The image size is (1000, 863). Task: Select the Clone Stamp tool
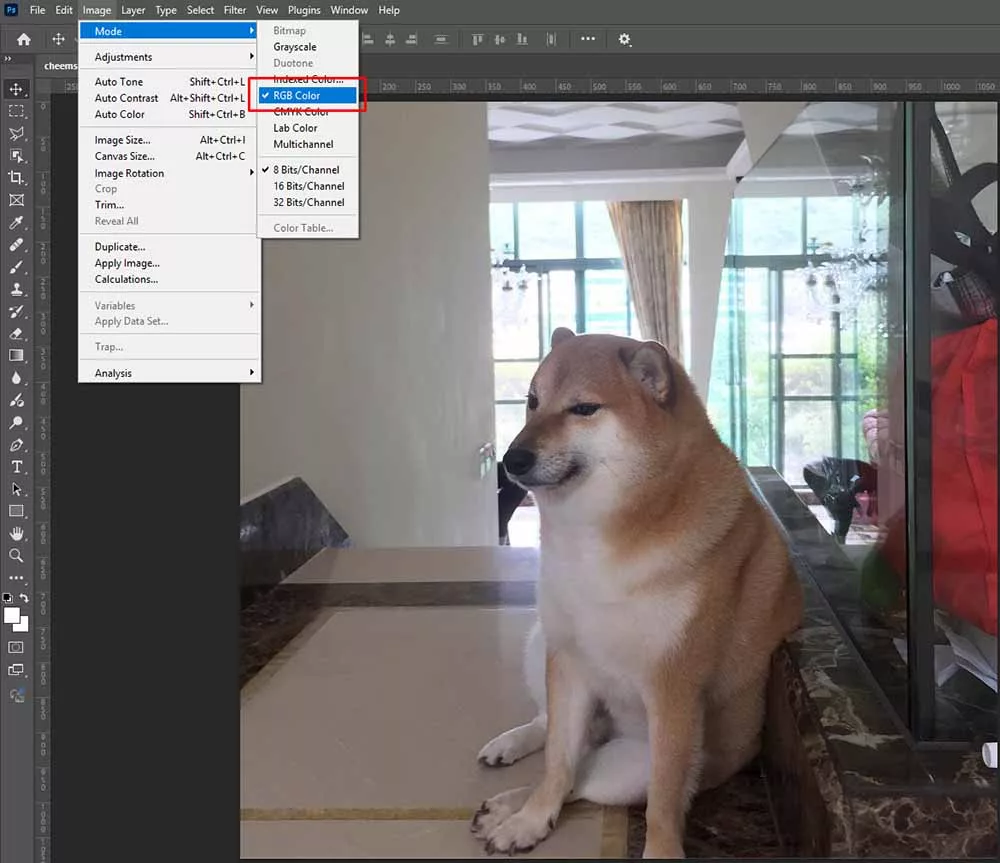click(16, 289)
